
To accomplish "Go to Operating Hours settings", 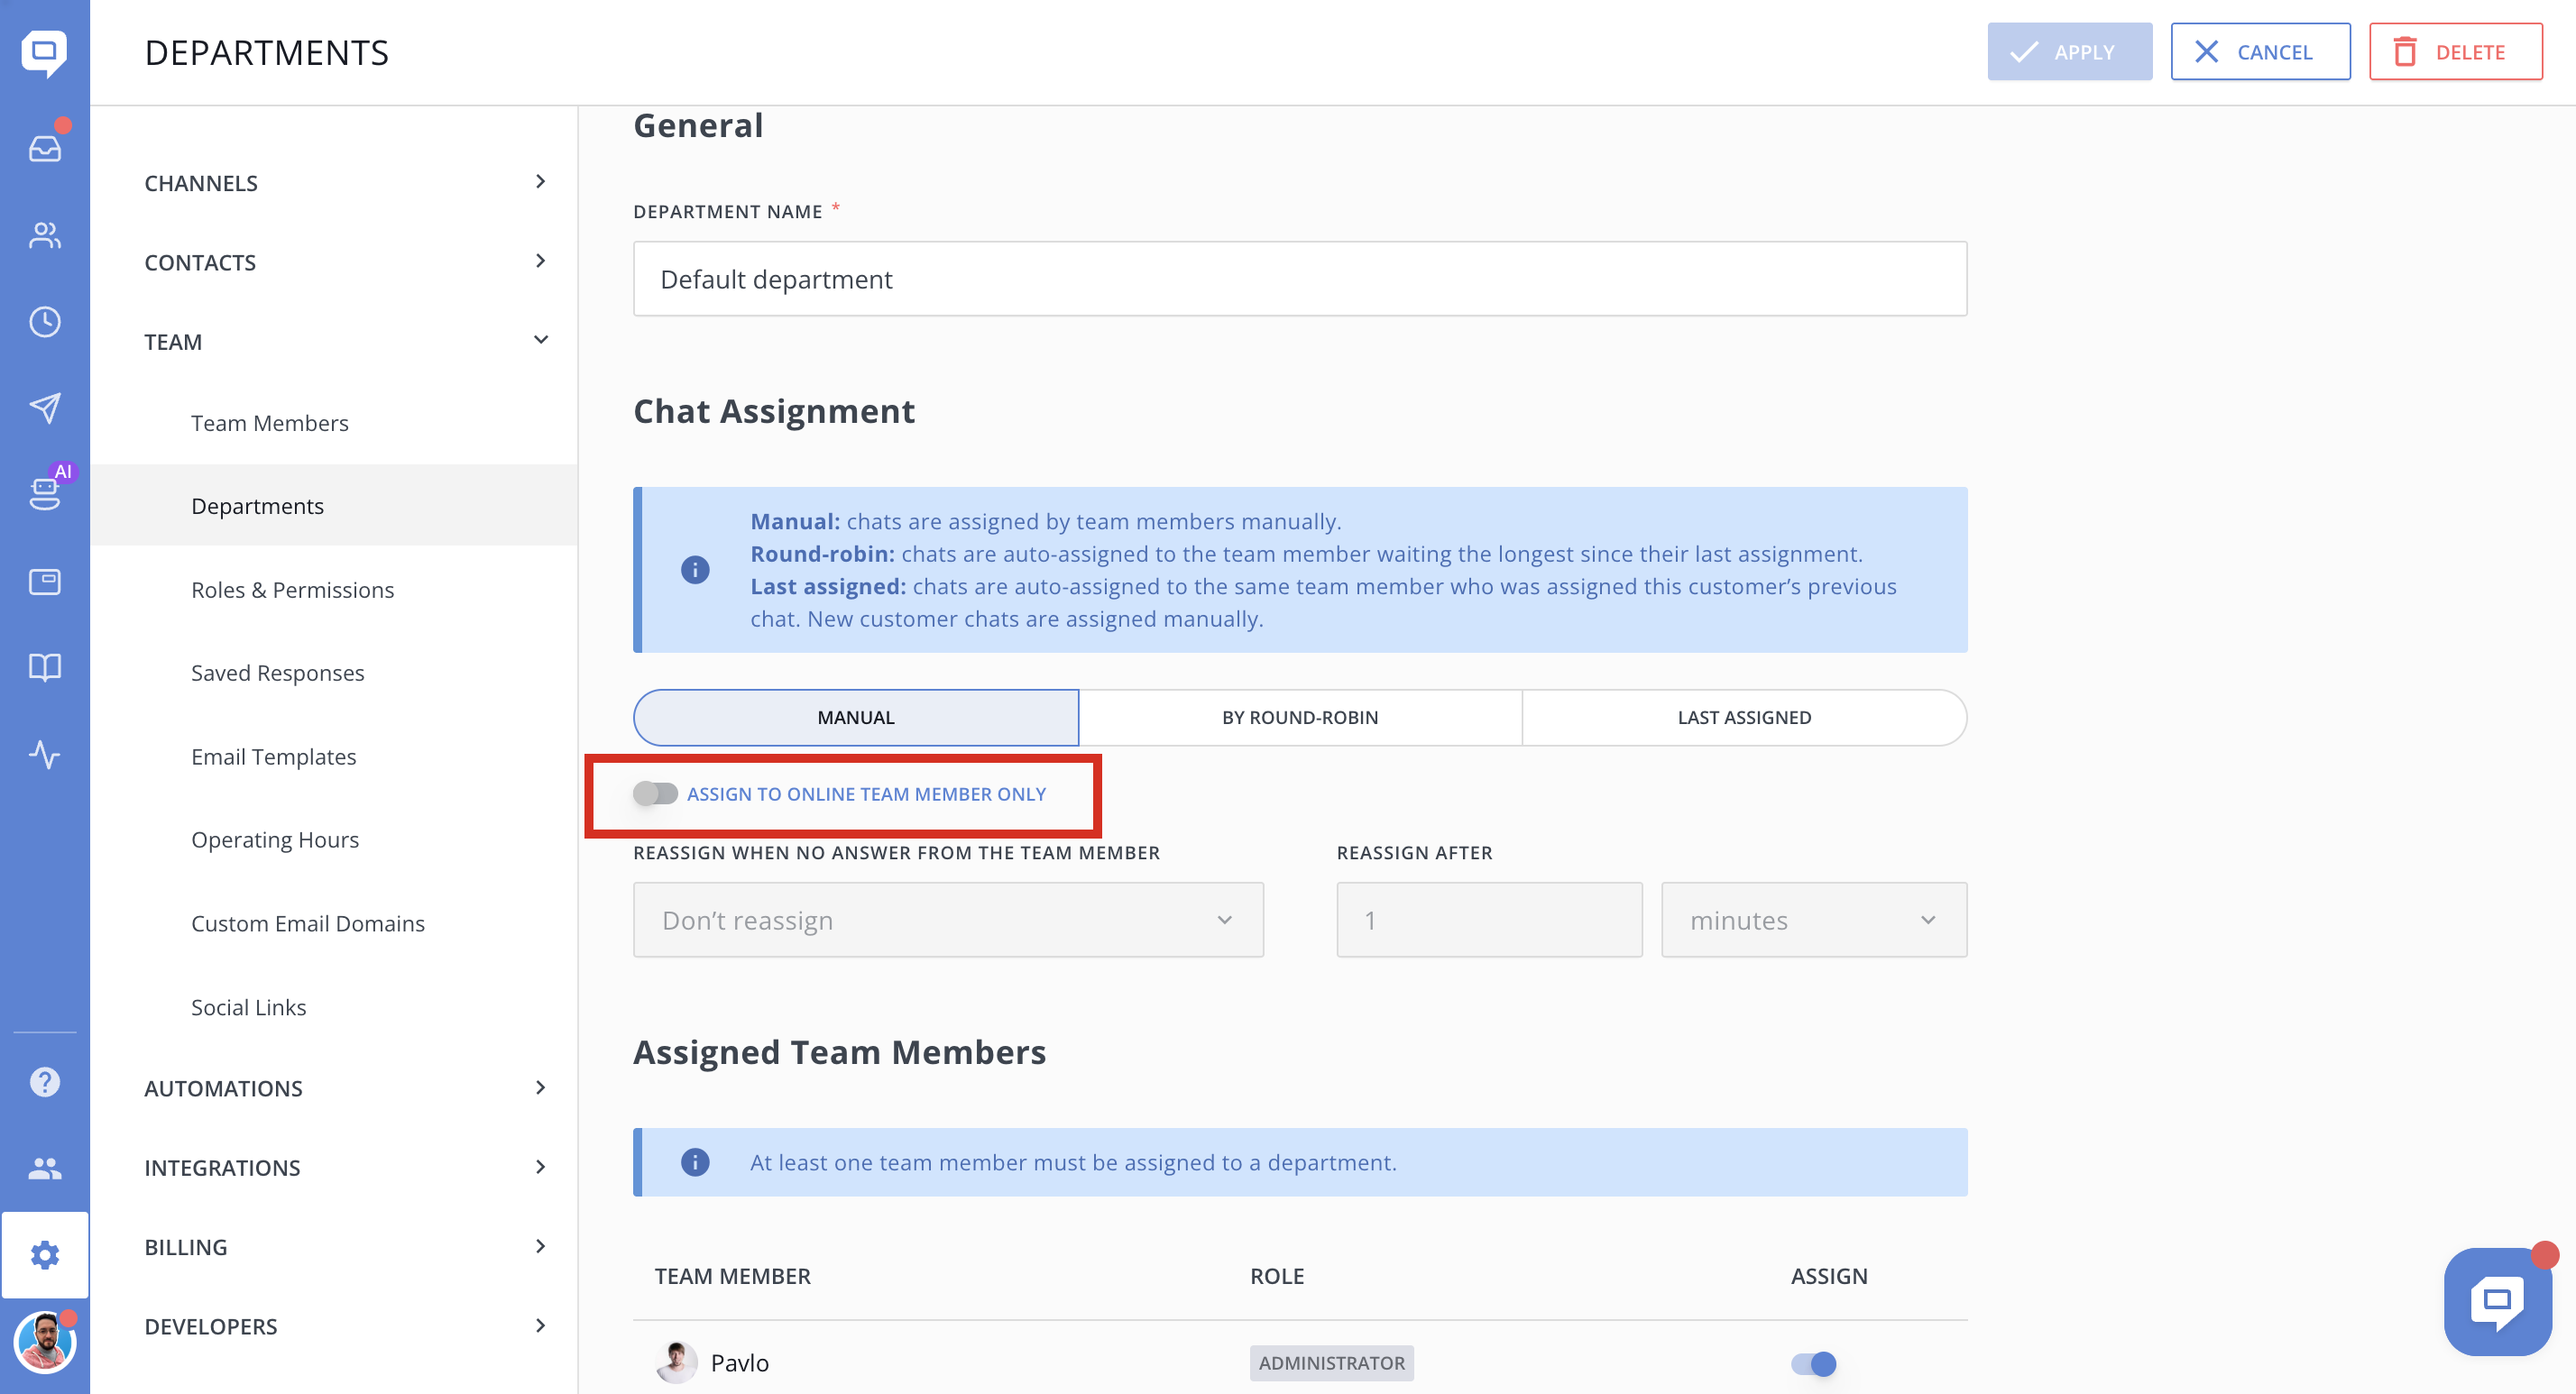I will coord(274,840).
